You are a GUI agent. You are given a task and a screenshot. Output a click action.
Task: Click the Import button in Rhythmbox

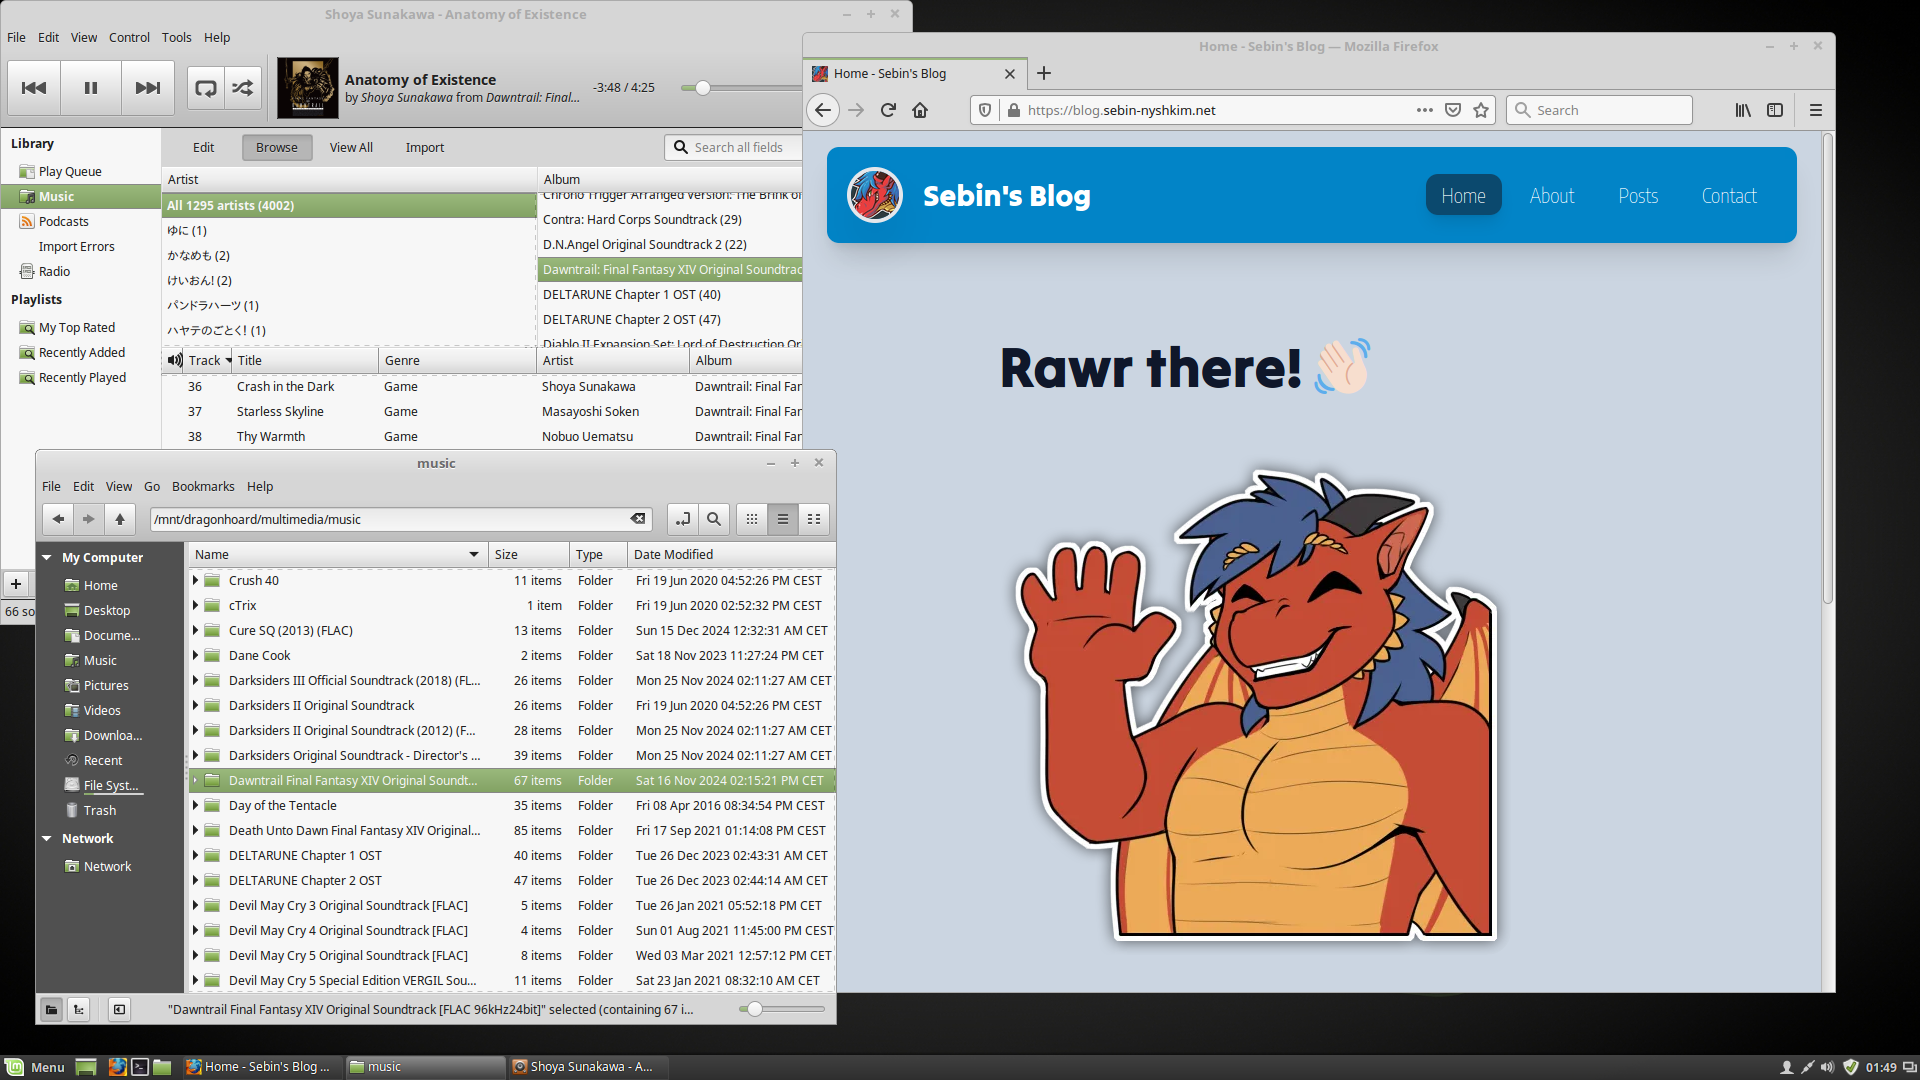(x=425, y=147)
